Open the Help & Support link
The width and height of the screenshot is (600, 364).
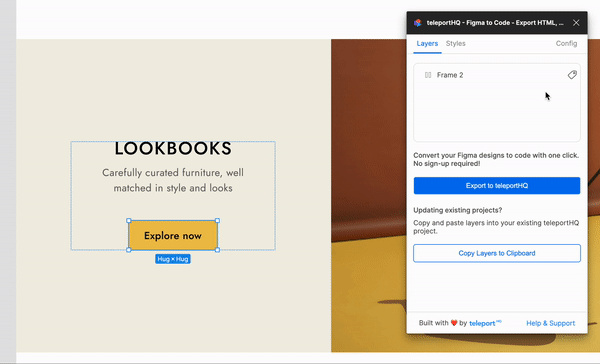pos(550,323)
